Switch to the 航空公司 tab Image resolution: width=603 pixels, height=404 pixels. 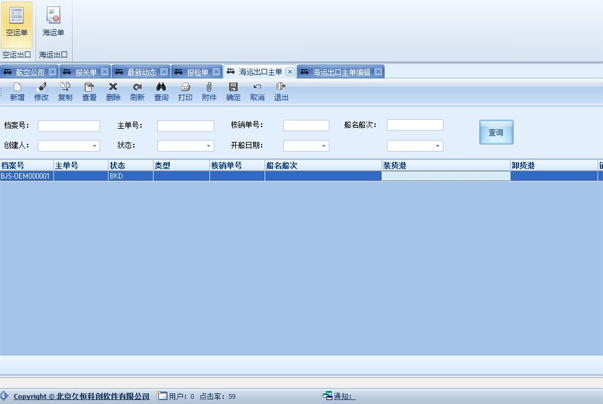30,72
